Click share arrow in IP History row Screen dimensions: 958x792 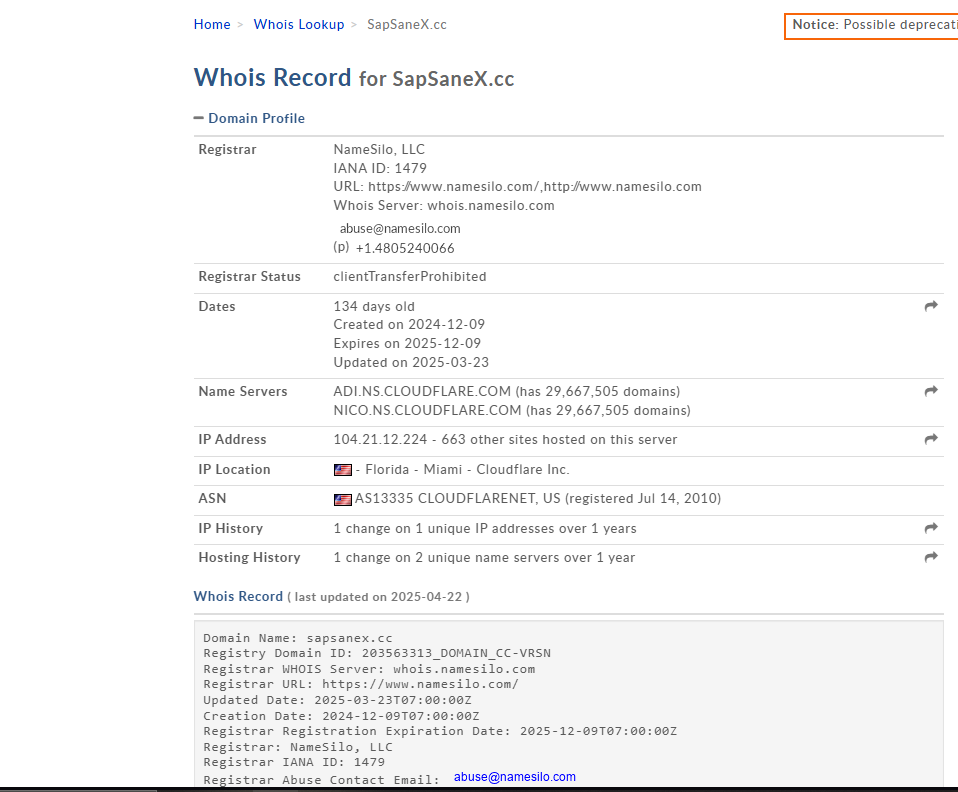coord(931,528)
